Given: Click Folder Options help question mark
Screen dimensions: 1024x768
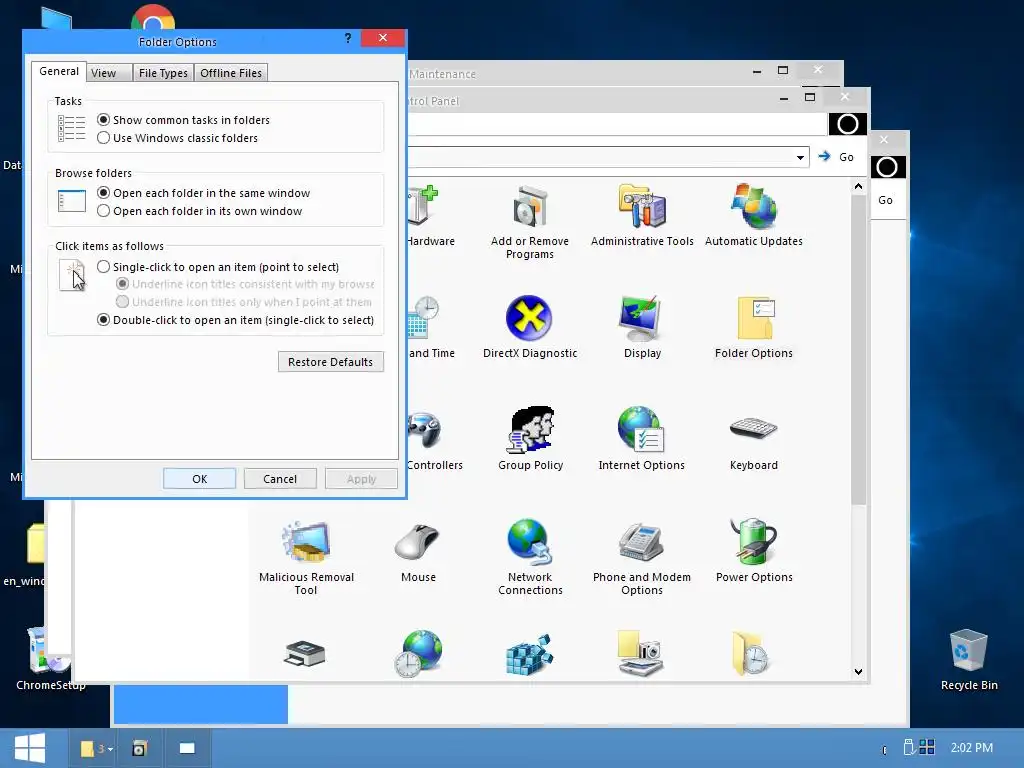Looking at the screenshot, I should (x=348, y=39).
